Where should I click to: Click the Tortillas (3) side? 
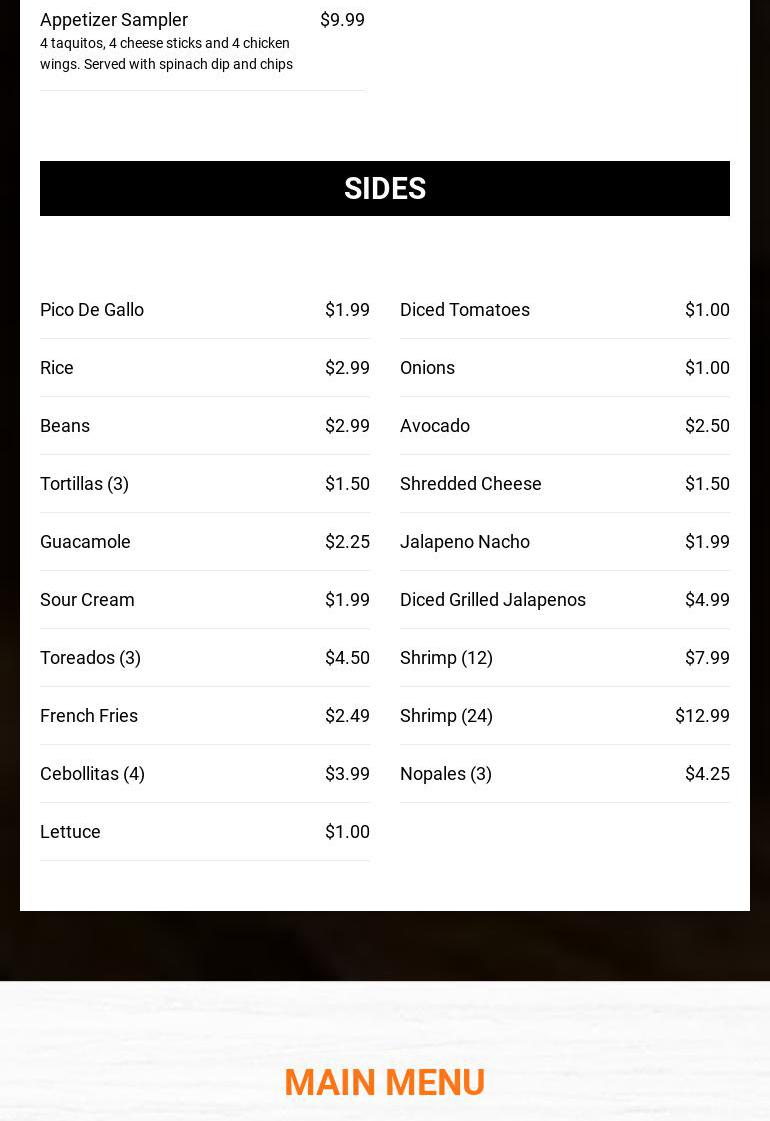pyautogui.click(x=84, y=484)
